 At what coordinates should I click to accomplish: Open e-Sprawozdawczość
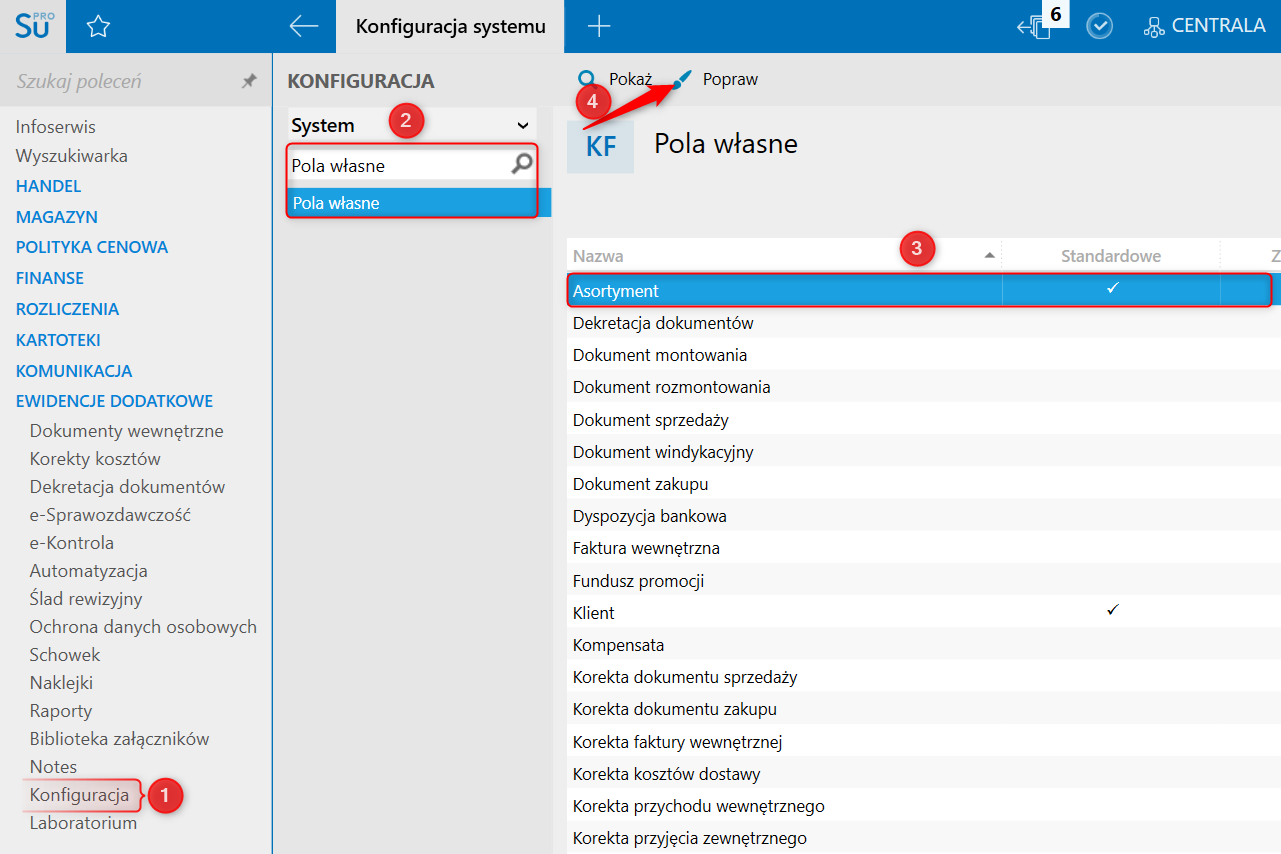[x=110, y=515]
